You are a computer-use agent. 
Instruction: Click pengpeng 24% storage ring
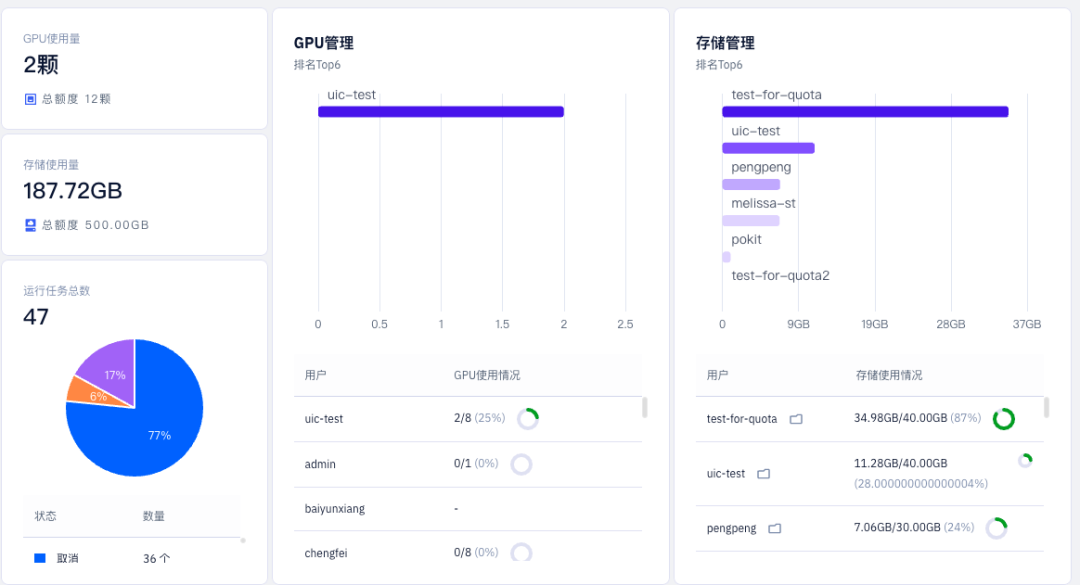click(x=997, y=528)
